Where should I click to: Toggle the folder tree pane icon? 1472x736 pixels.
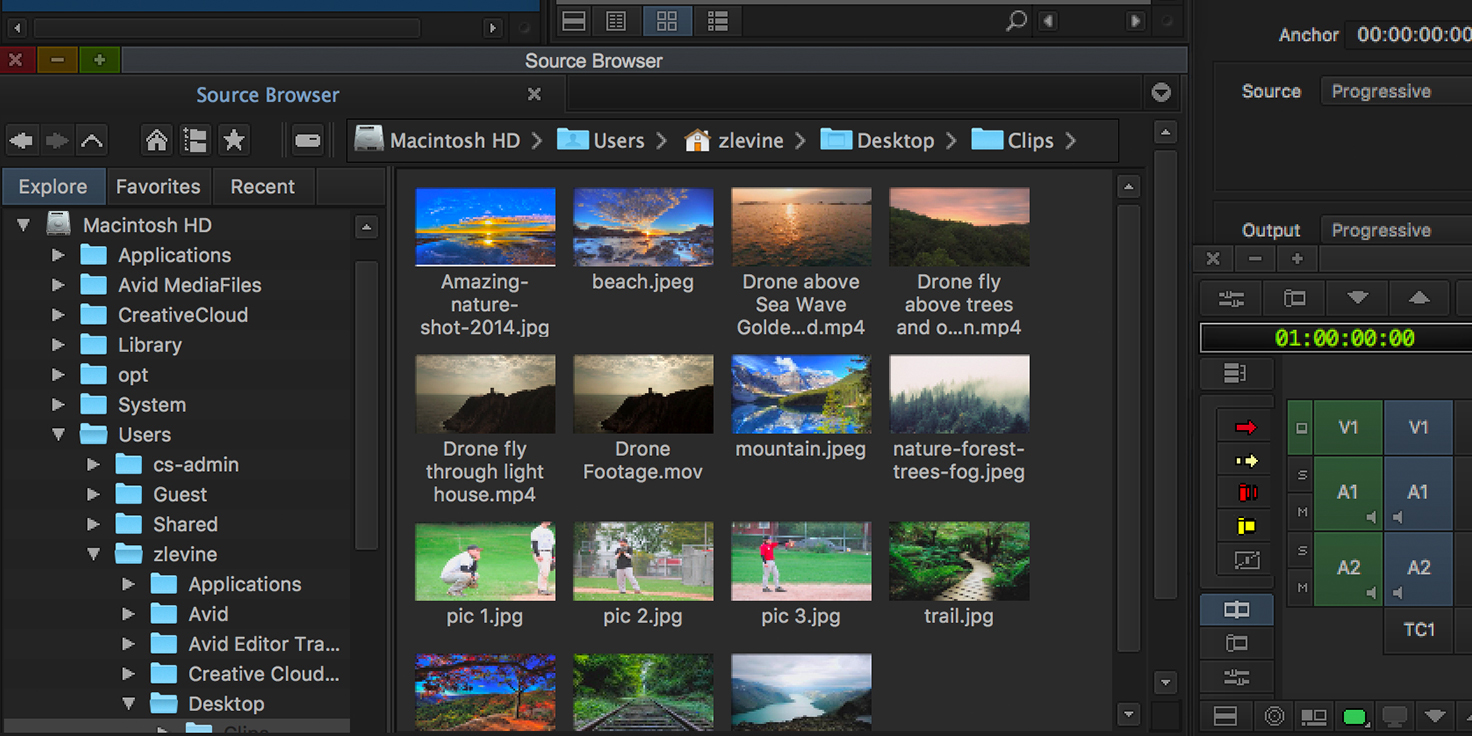coord(195,141)
